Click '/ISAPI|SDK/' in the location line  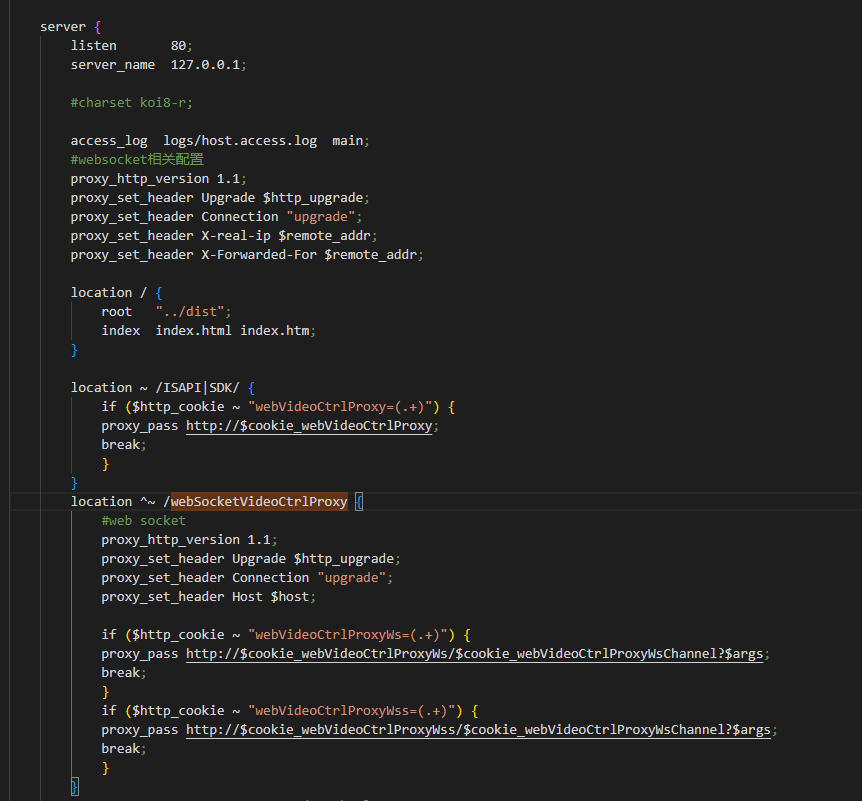197,388
